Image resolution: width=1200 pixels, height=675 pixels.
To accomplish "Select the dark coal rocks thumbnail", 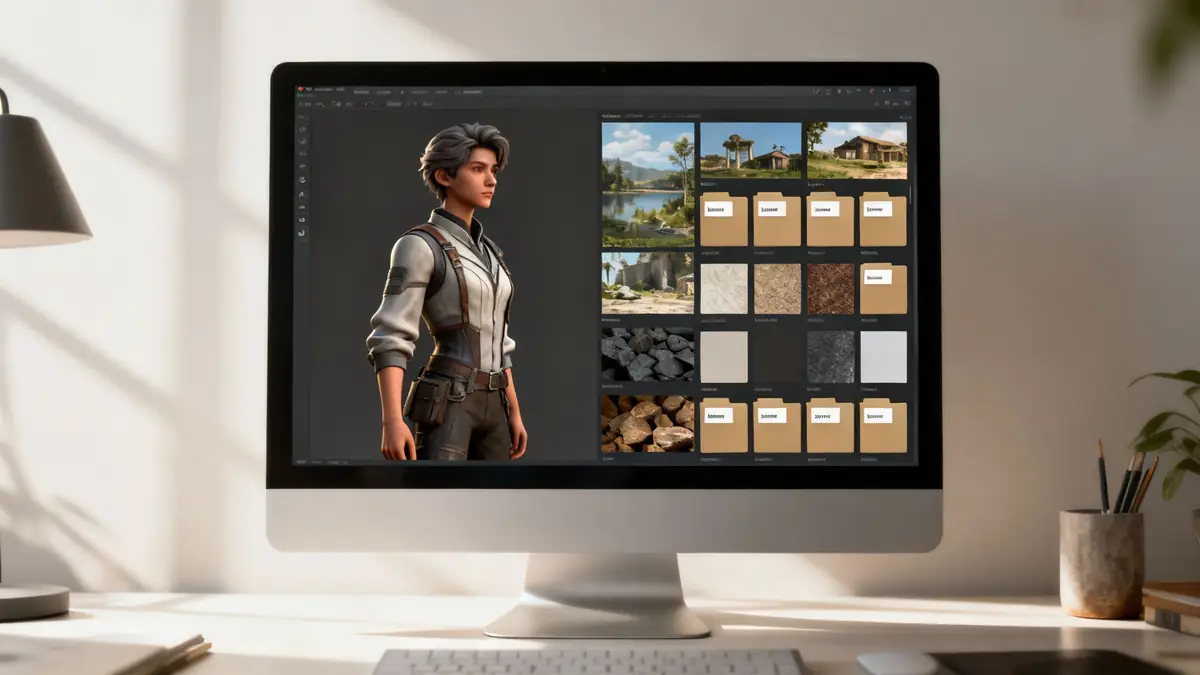I will click(x=647, y=355).
